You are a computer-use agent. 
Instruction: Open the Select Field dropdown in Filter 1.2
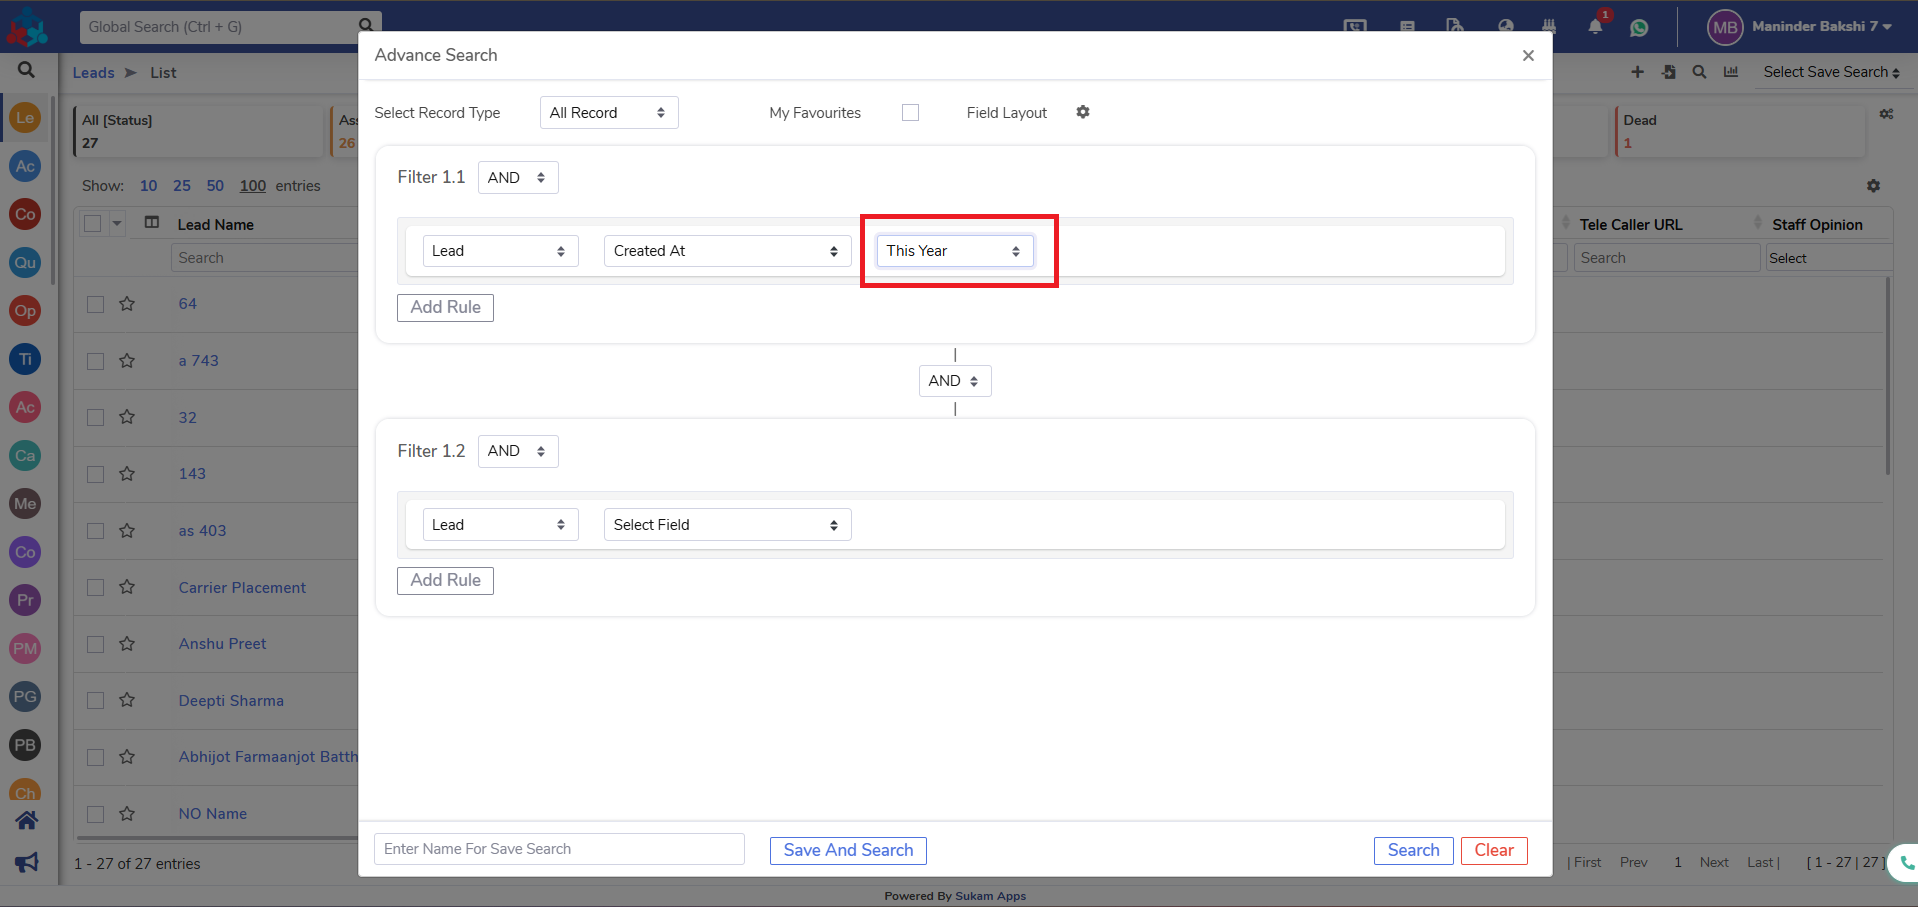(727, 525)
